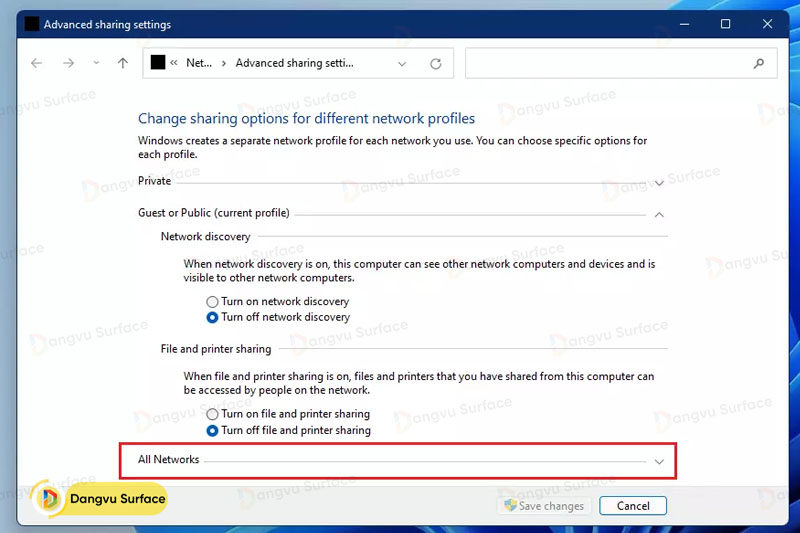Screen dimensions: 800x533
Task: Click the Forward navigation arrow
Action: click(x=68, y=63)
